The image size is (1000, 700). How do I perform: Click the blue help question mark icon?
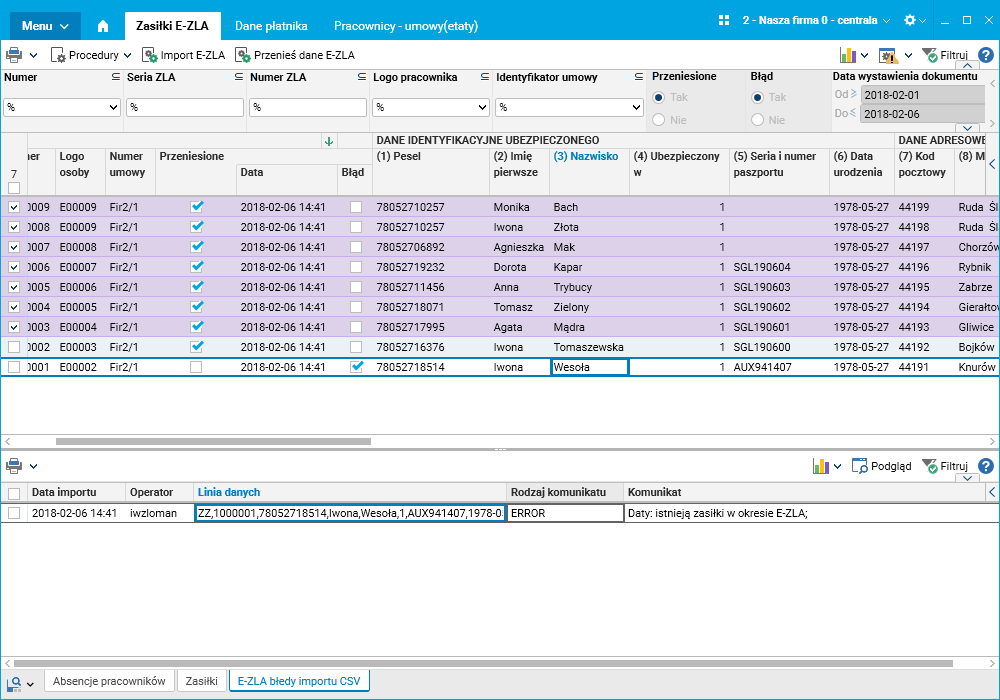click(985, 55)
